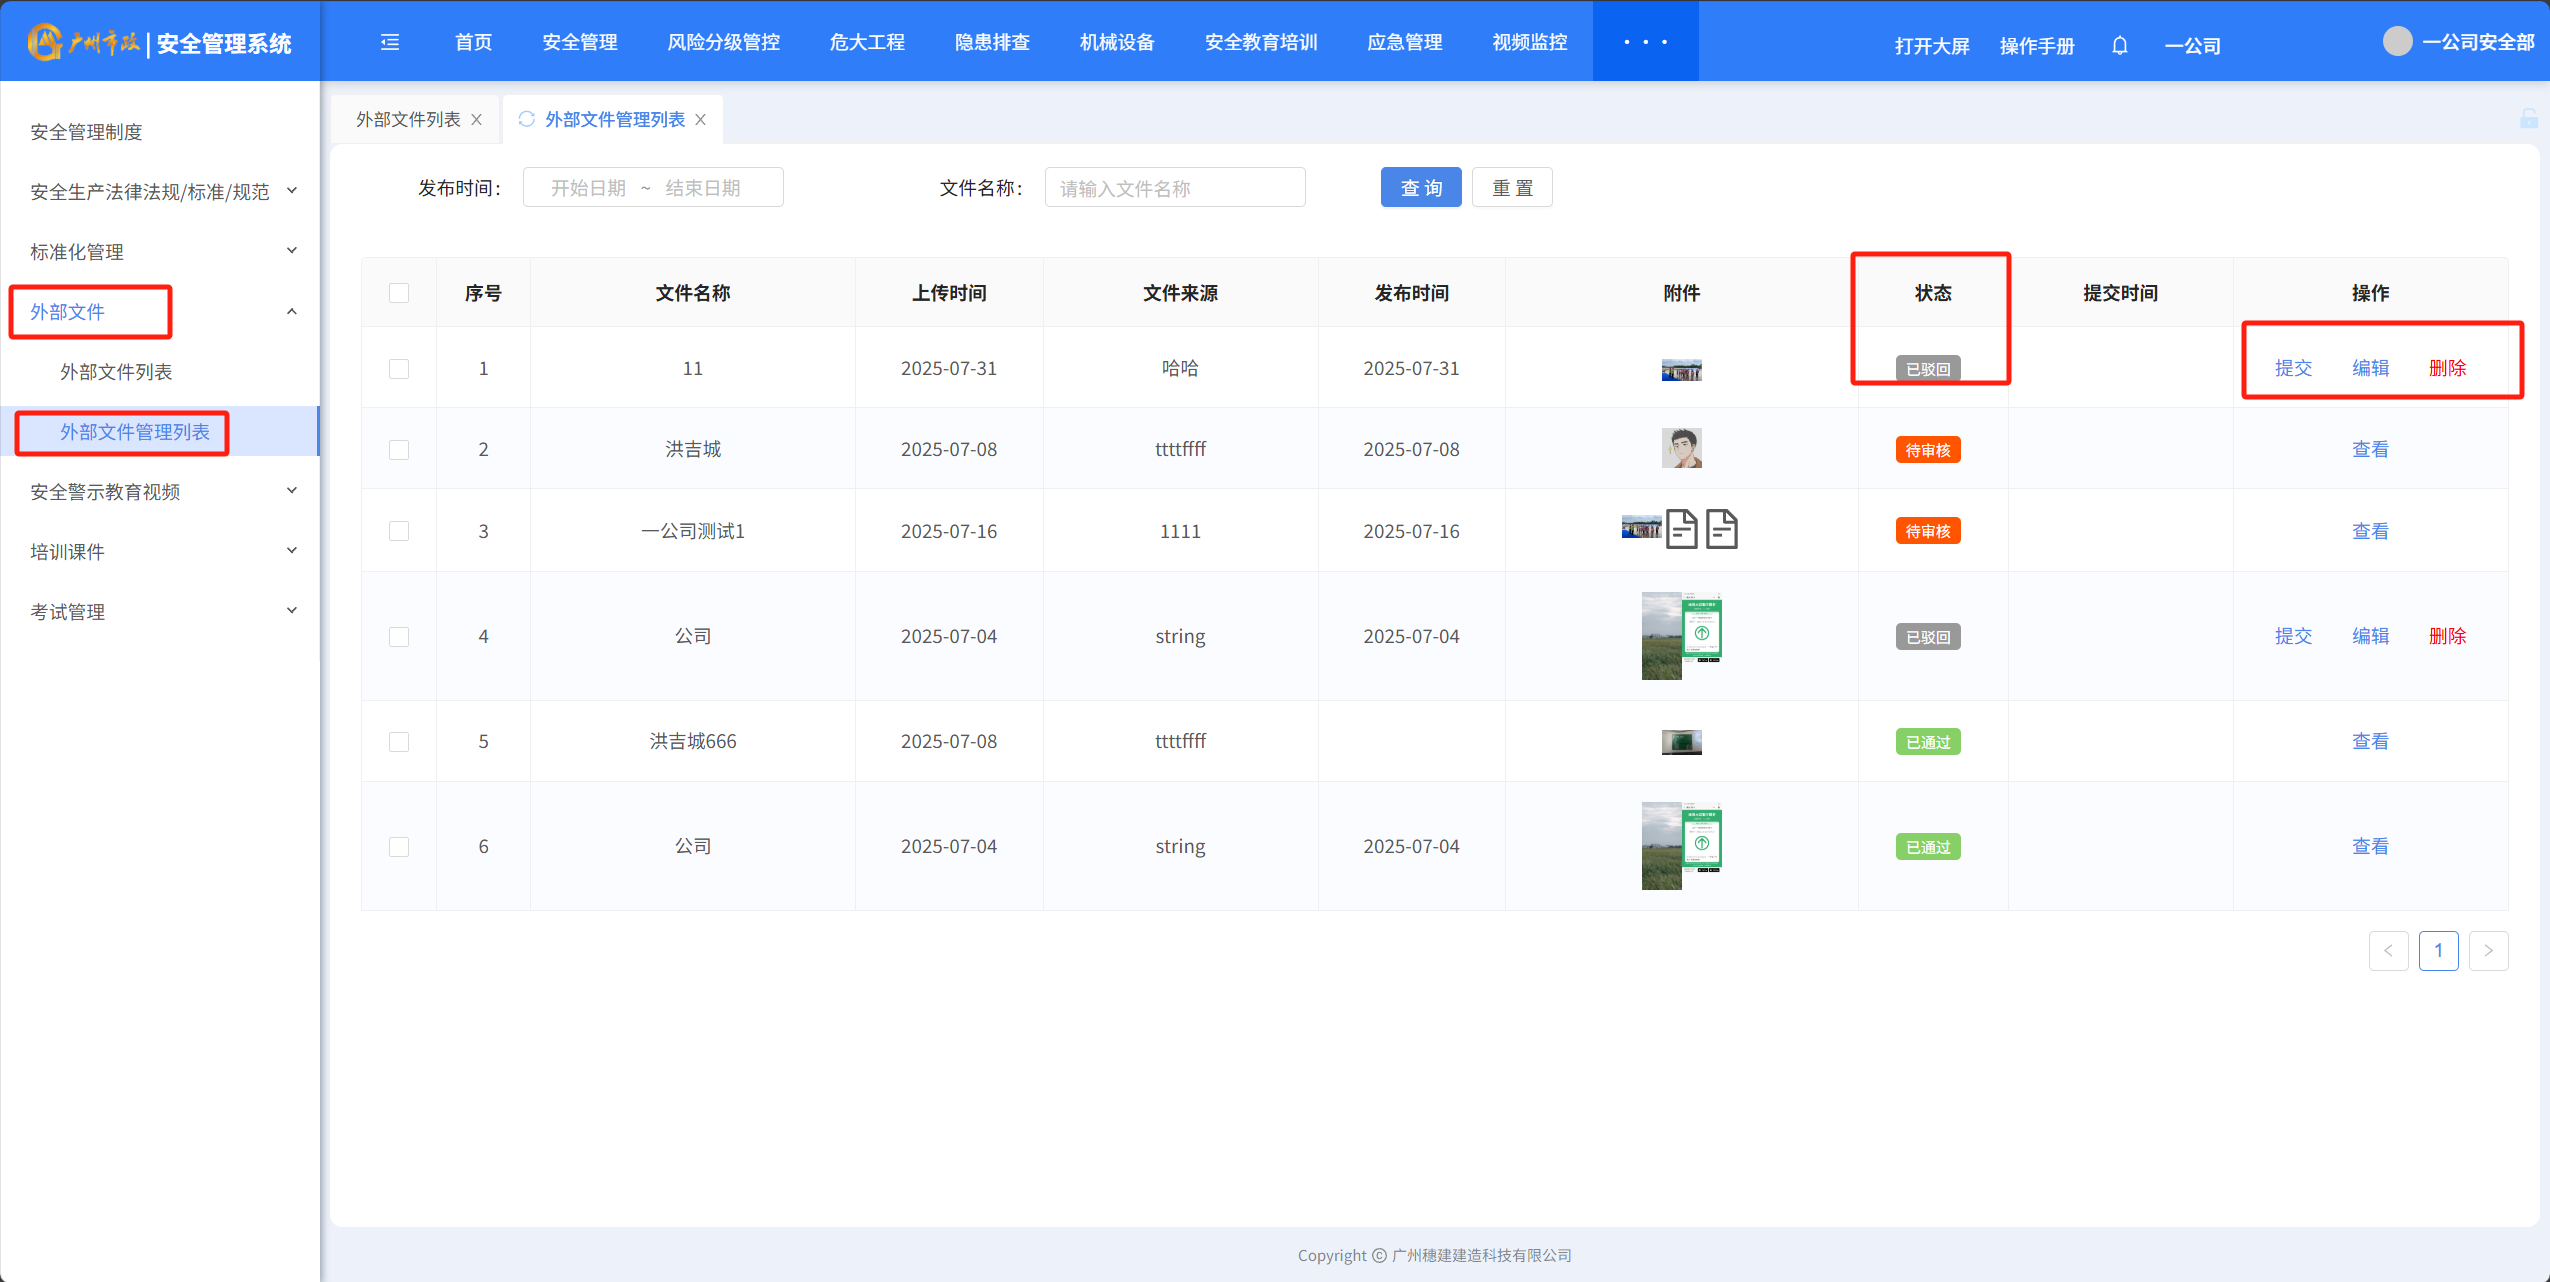Open the three-dots overflow menu in the top nav
This screenshot has height=1282, width=2550.
(x=1645, y=42)
